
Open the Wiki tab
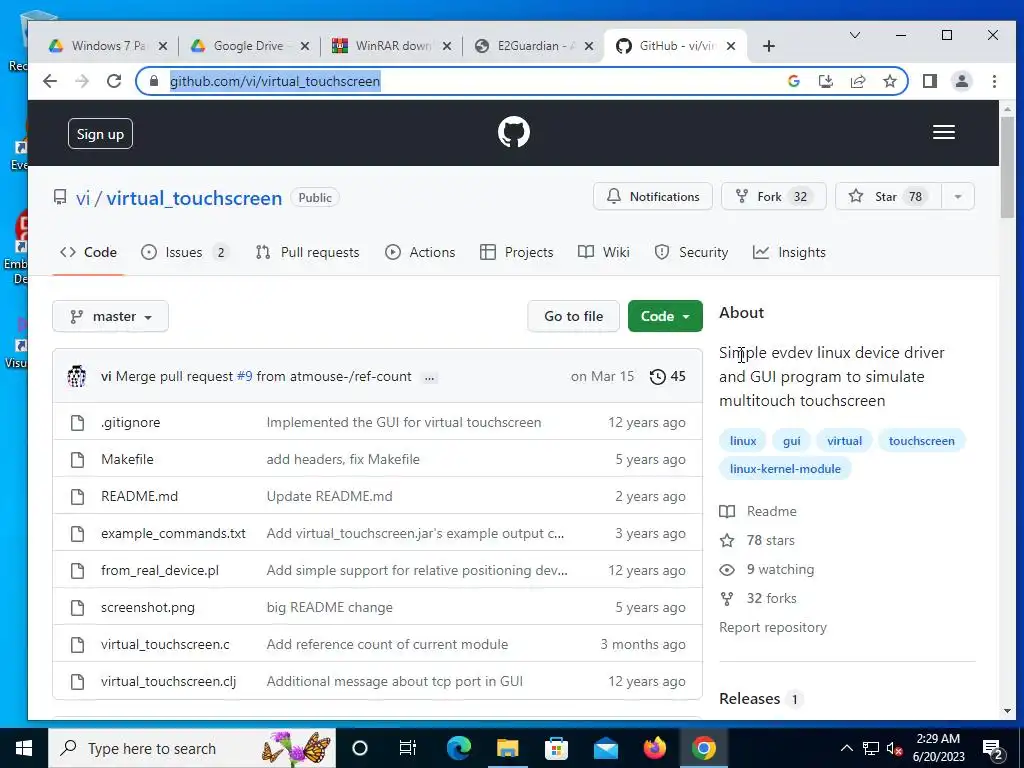tap(603, 252)
